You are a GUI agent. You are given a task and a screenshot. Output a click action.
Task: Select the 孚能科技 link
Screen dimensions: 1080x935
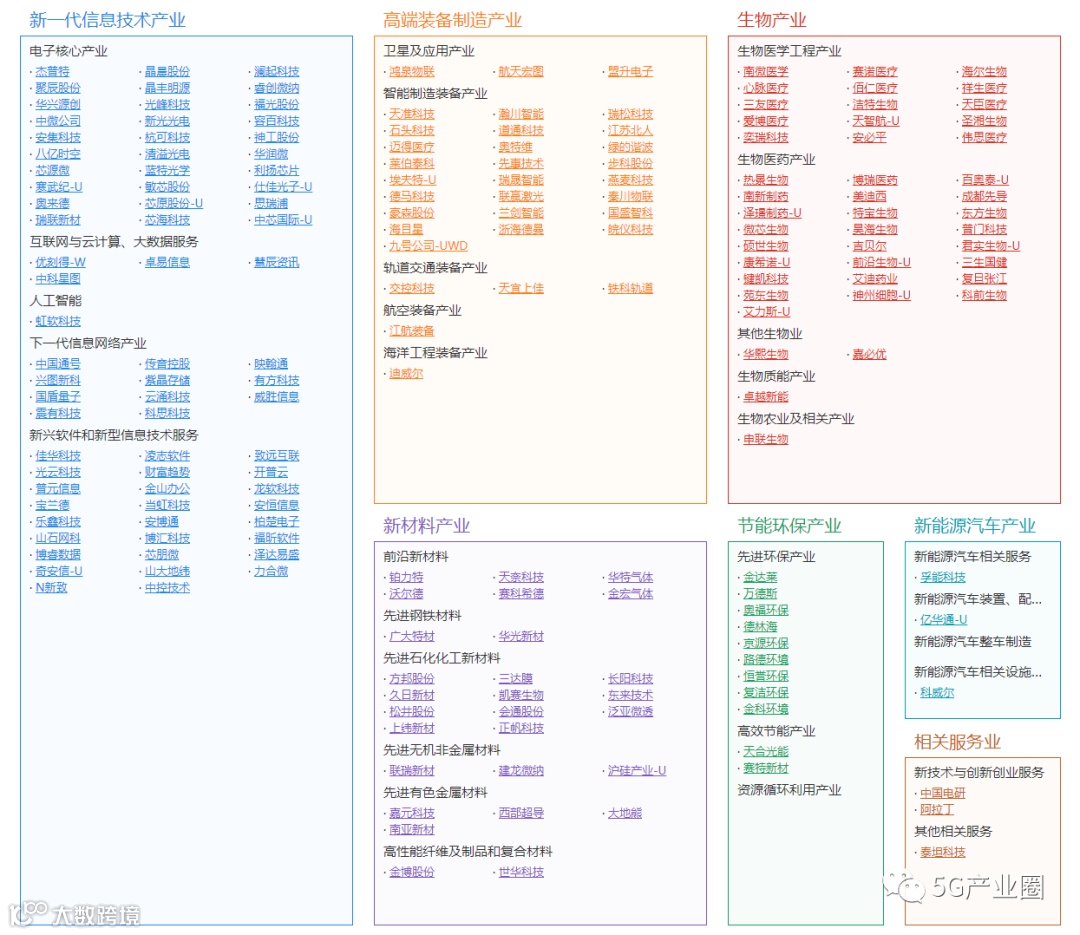tap(943, 578)
